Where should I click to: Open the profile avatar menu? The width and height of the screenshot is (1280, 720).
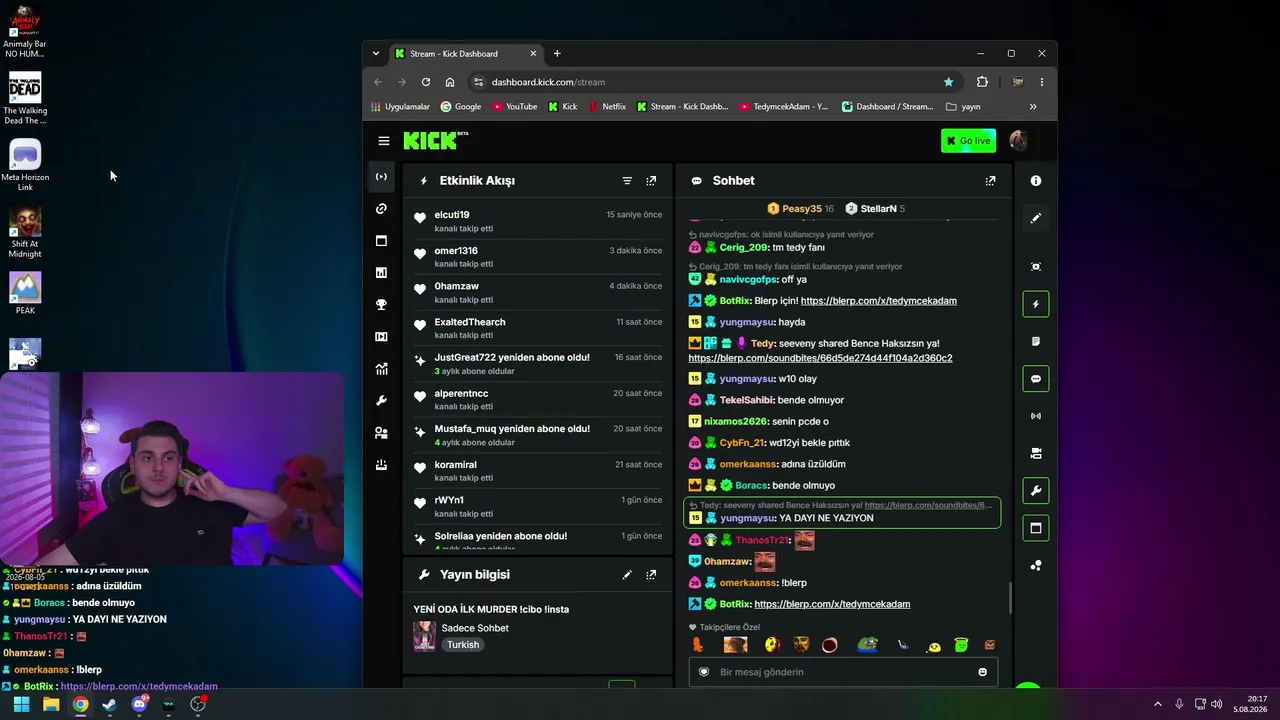1018,141
